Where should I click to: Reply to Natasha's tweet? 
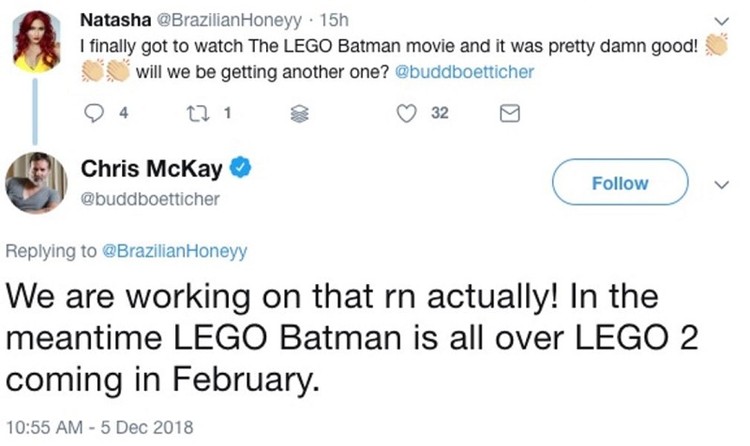[x=97, y=113]
